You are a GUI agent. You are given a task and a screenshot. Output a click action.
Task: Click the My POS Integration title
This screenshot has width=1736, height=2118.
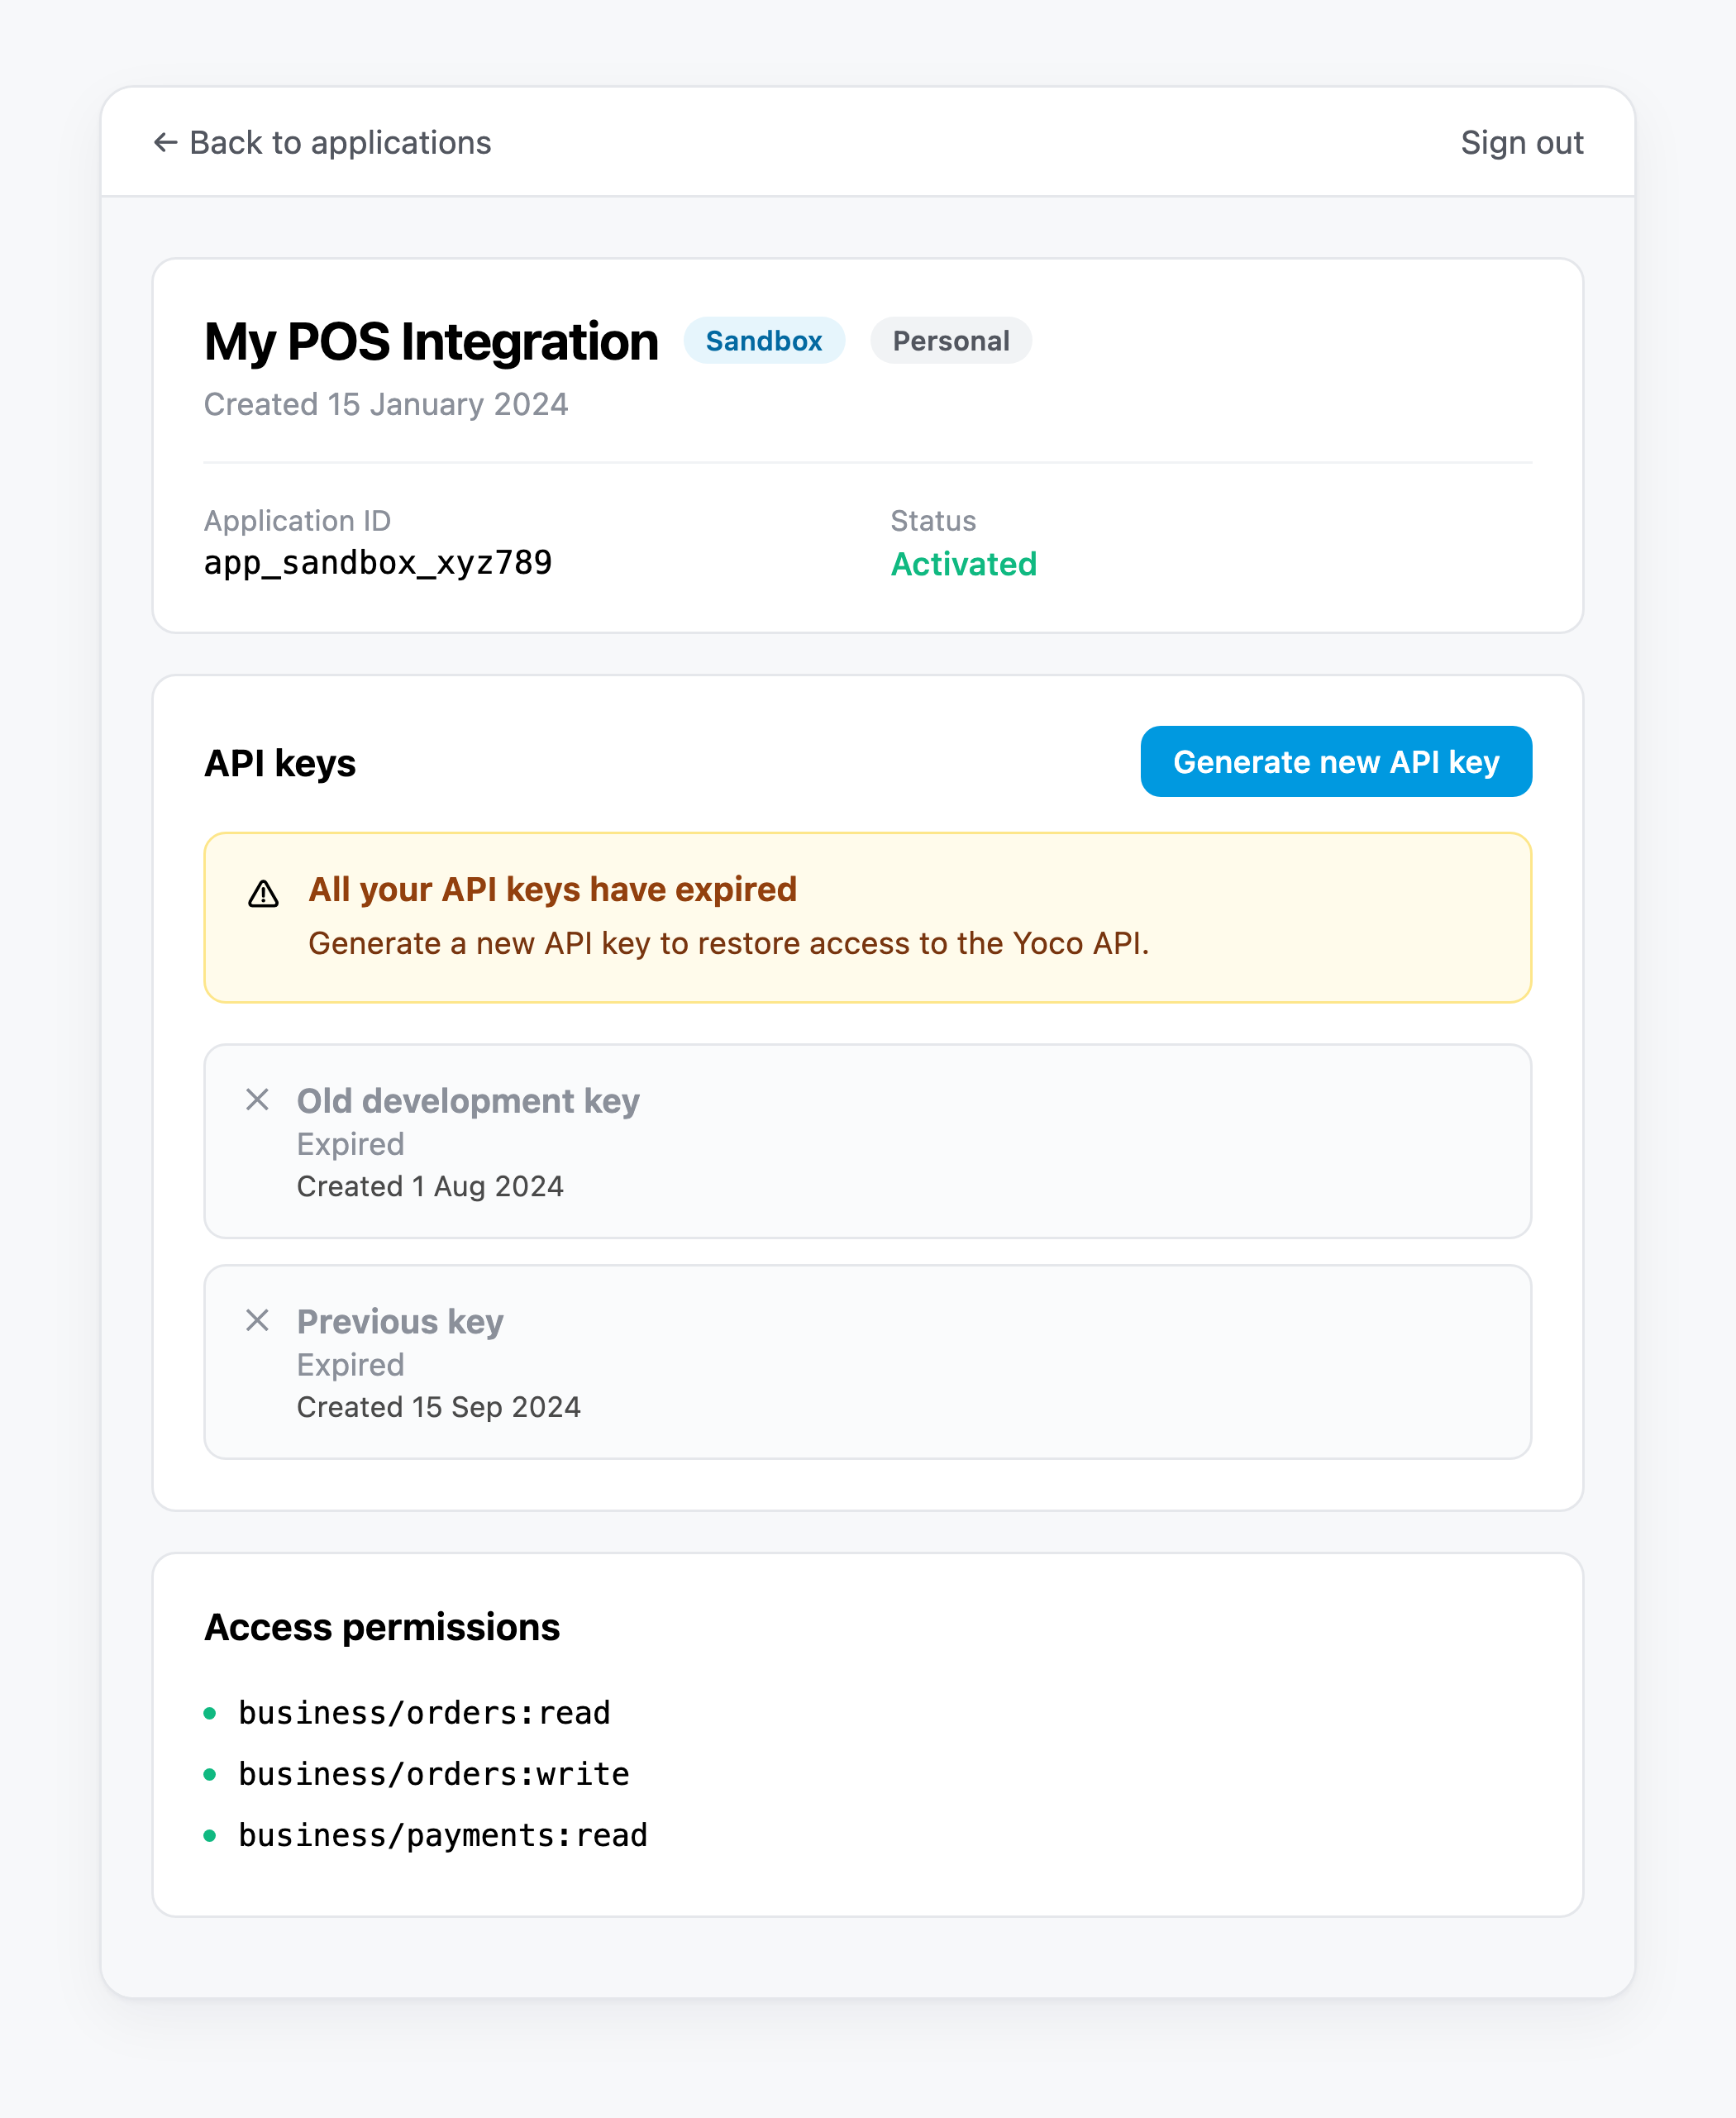pos(431,342)
